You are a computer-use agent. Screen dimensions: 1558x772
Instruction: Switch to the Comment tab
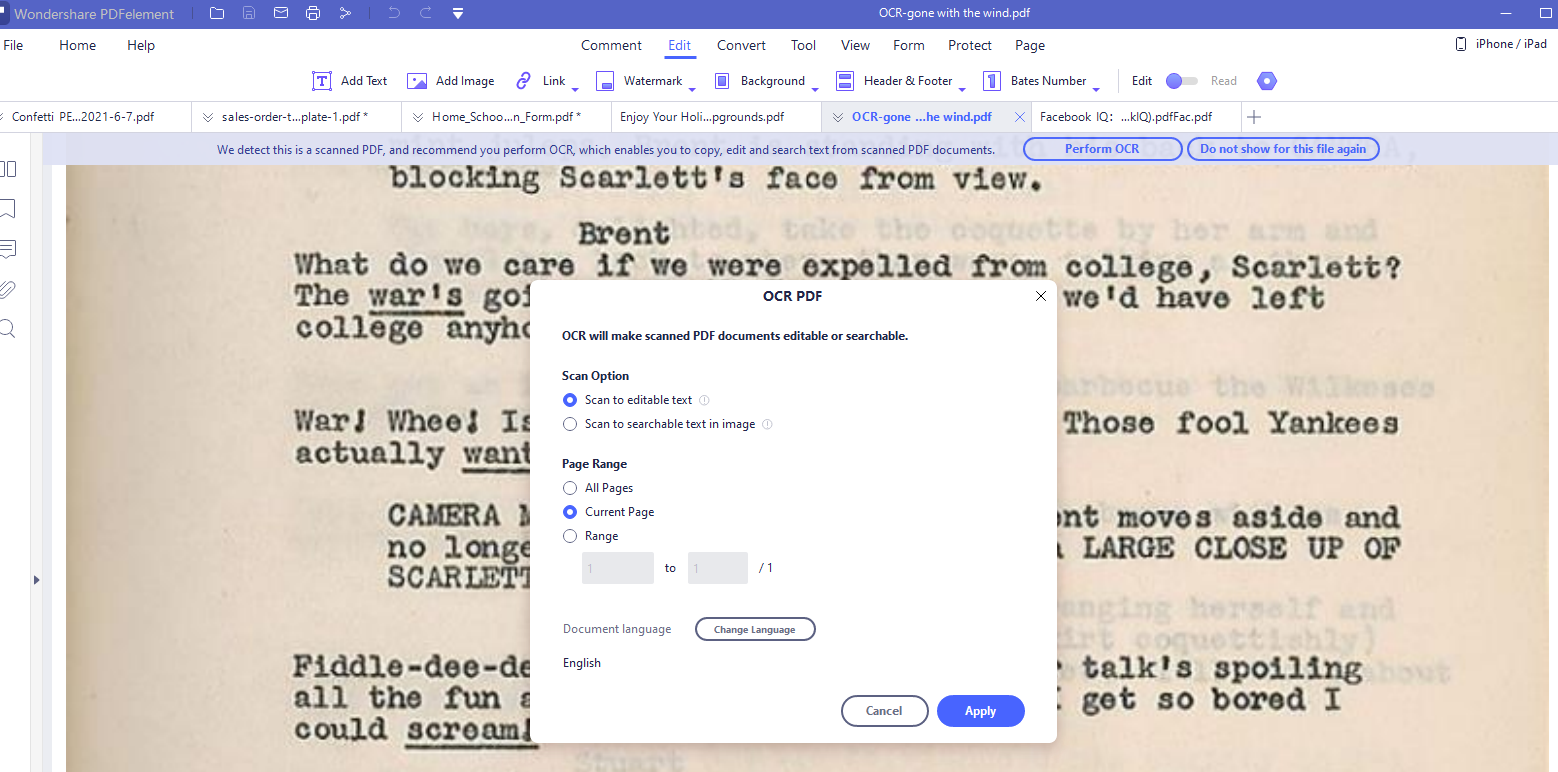click(x=611, y=45)
